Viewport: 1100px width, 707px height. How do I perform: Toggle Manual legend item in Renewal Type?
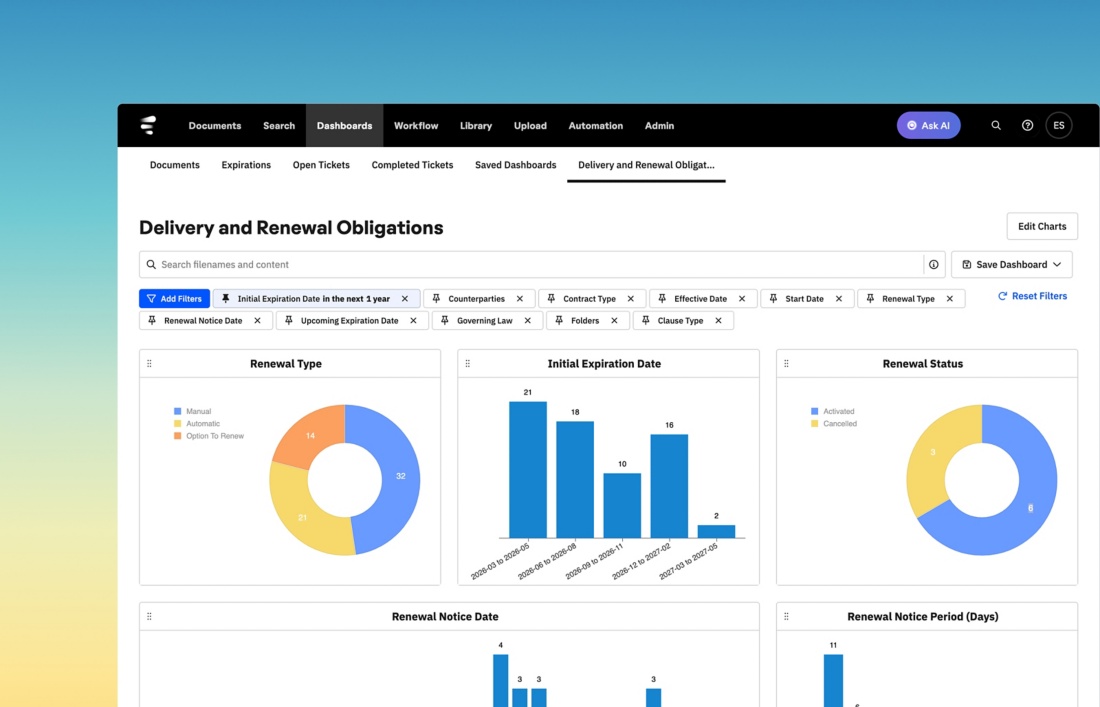pos(198,411)
